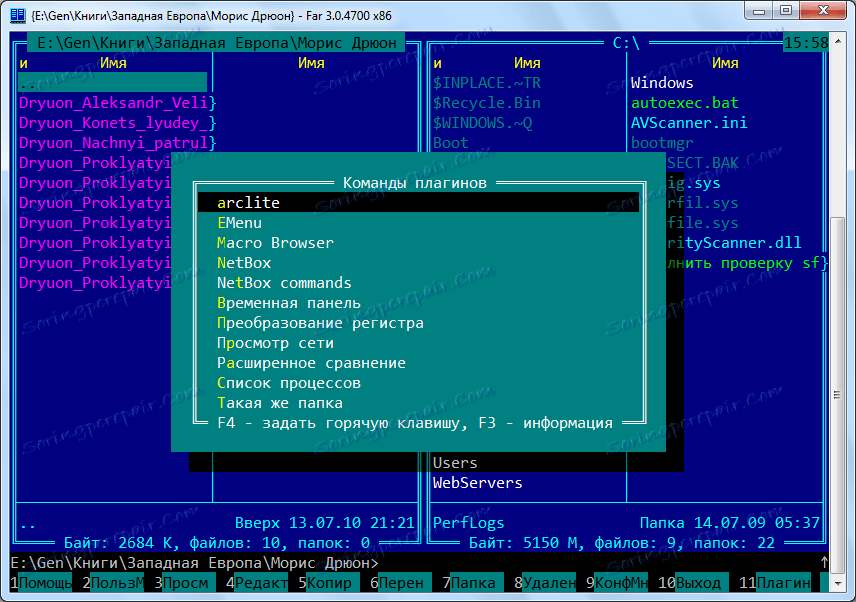Image resolution: width=856 pixels, height=602 pixels.
Task: Select $Recycle.Bin folder
Action: (486, 103)
